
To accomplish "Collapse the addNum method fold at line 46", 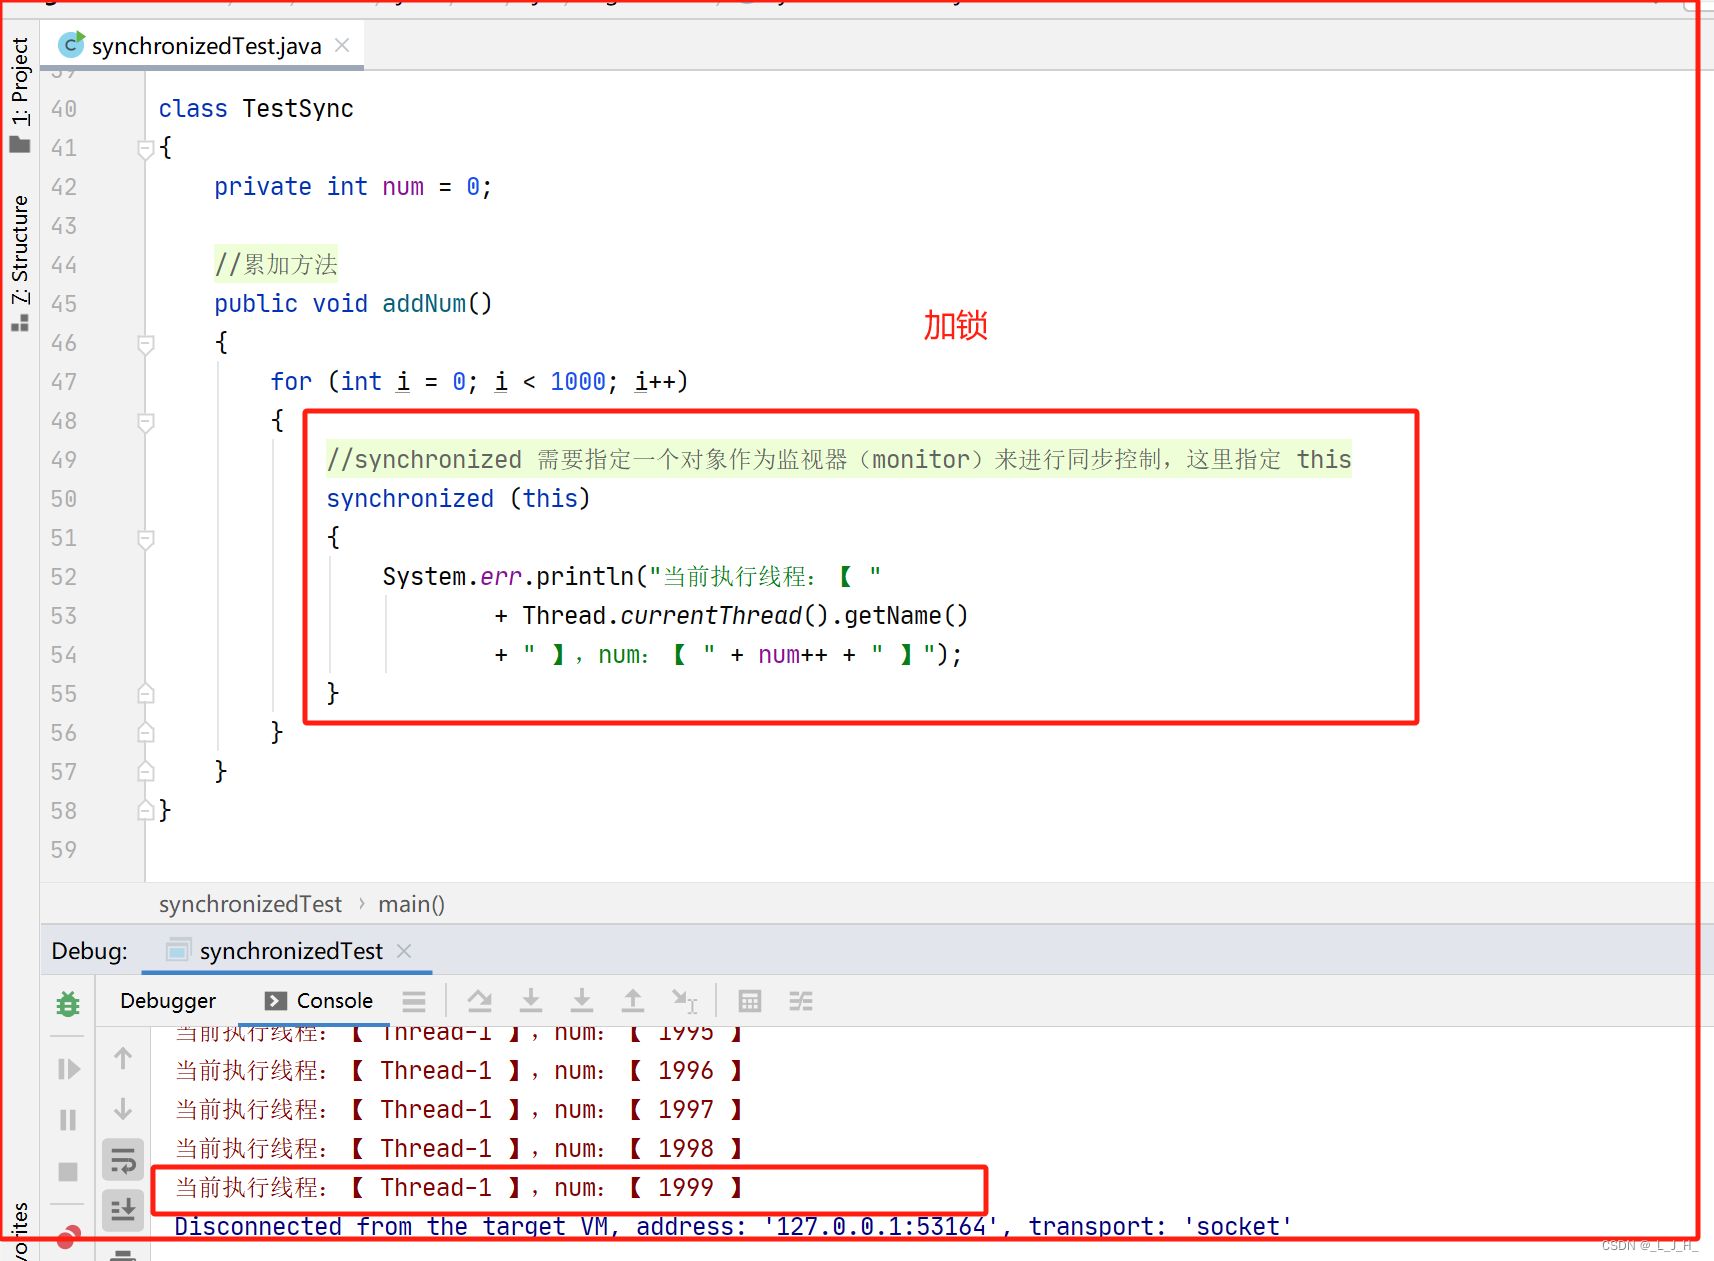I will [145, 345].
